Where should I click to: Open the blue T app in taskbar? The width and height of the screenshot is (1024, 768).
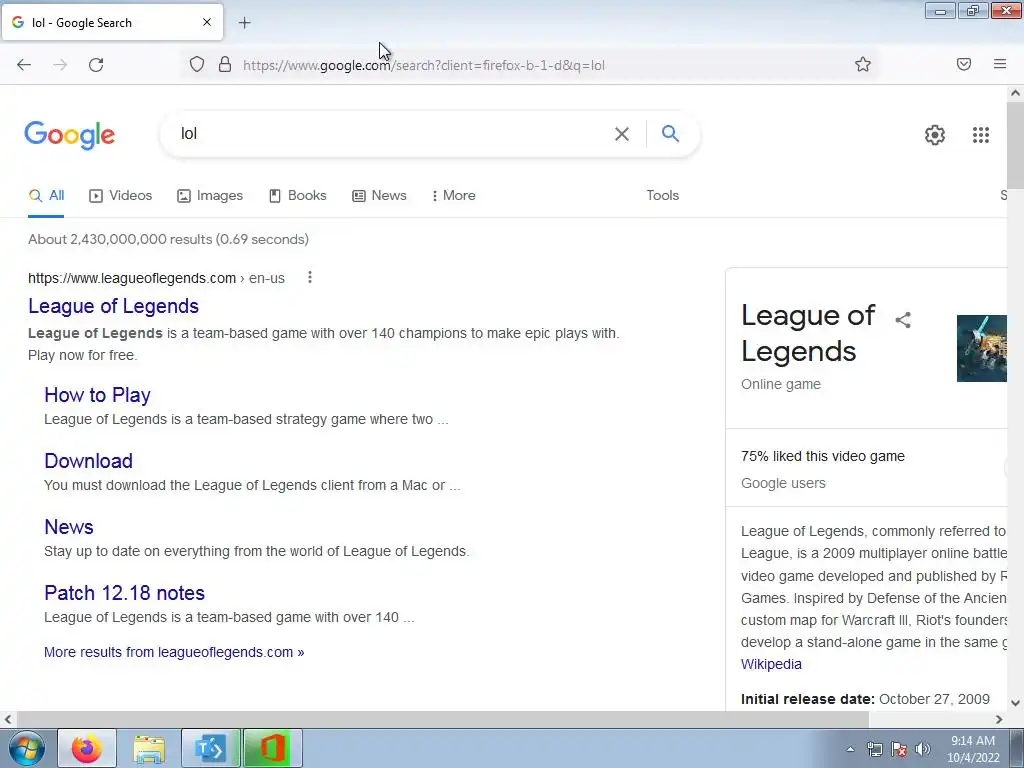click(210, 748)
